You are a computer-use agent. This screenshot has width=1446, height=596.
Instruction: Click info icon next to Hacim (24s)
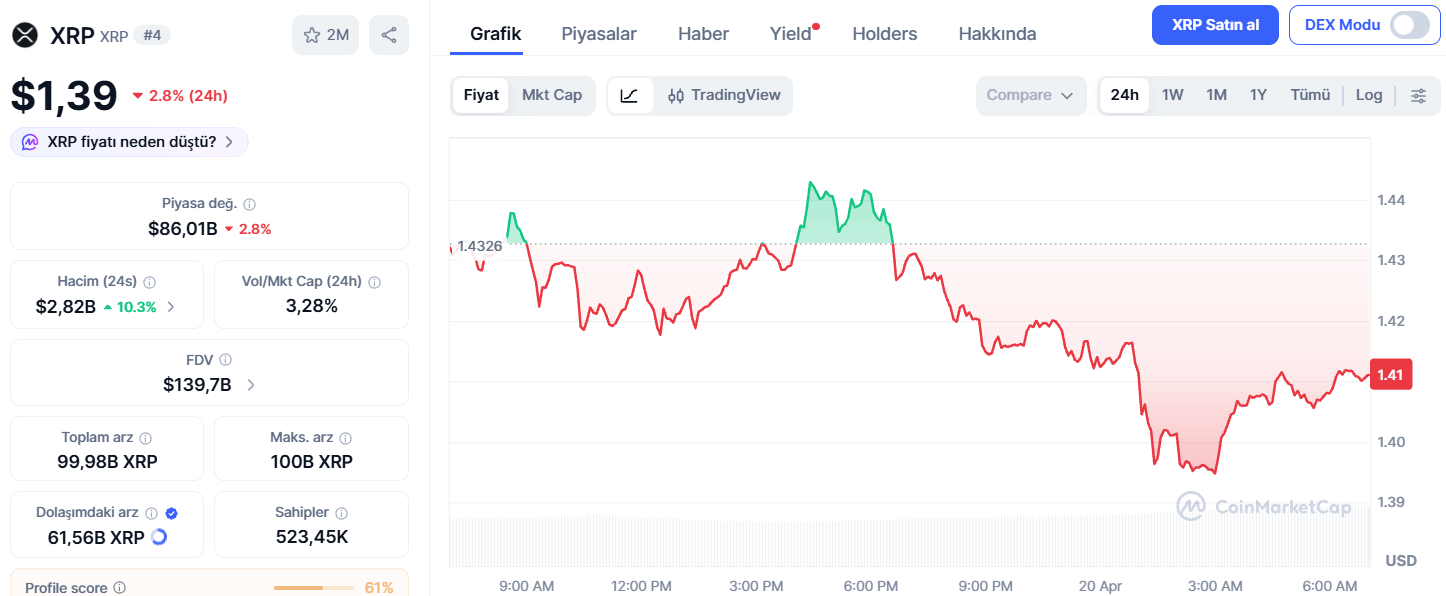150,282
